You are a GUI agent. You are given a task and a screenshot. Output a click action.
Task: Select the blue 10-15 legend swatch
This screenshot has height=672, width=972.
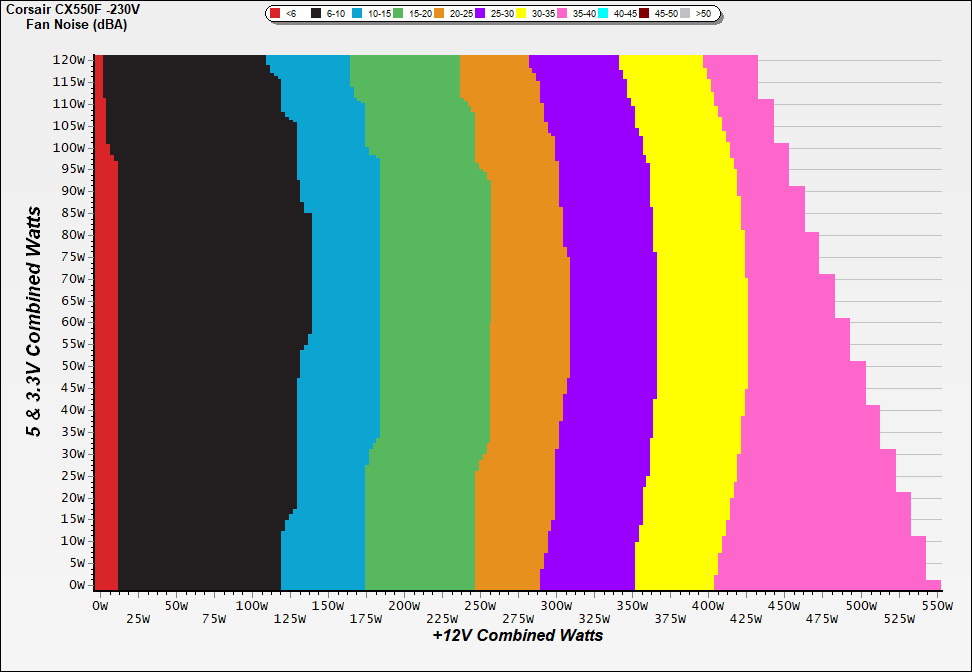(x=357, y=14)
